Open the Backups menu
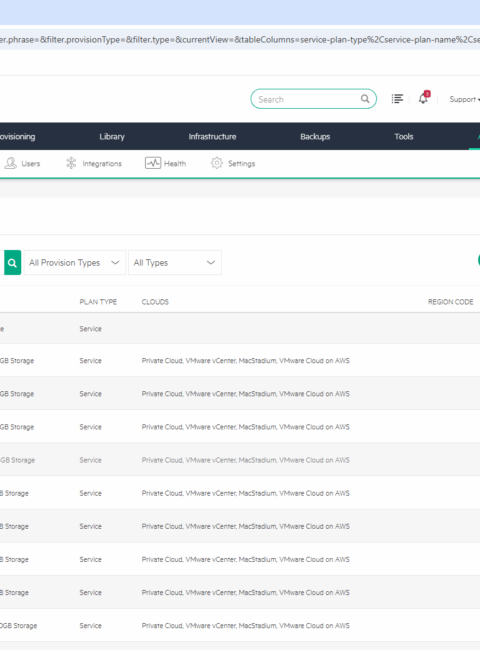This screenshot has height=650, width=480. 315,136
